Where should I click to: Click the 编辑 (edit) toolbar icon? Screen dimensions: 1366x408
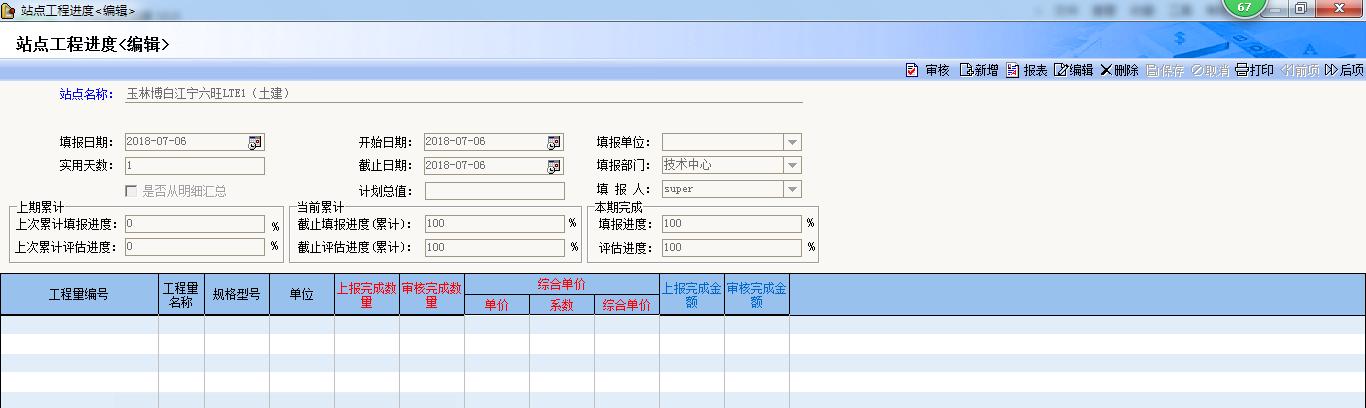click(1061, 71)
